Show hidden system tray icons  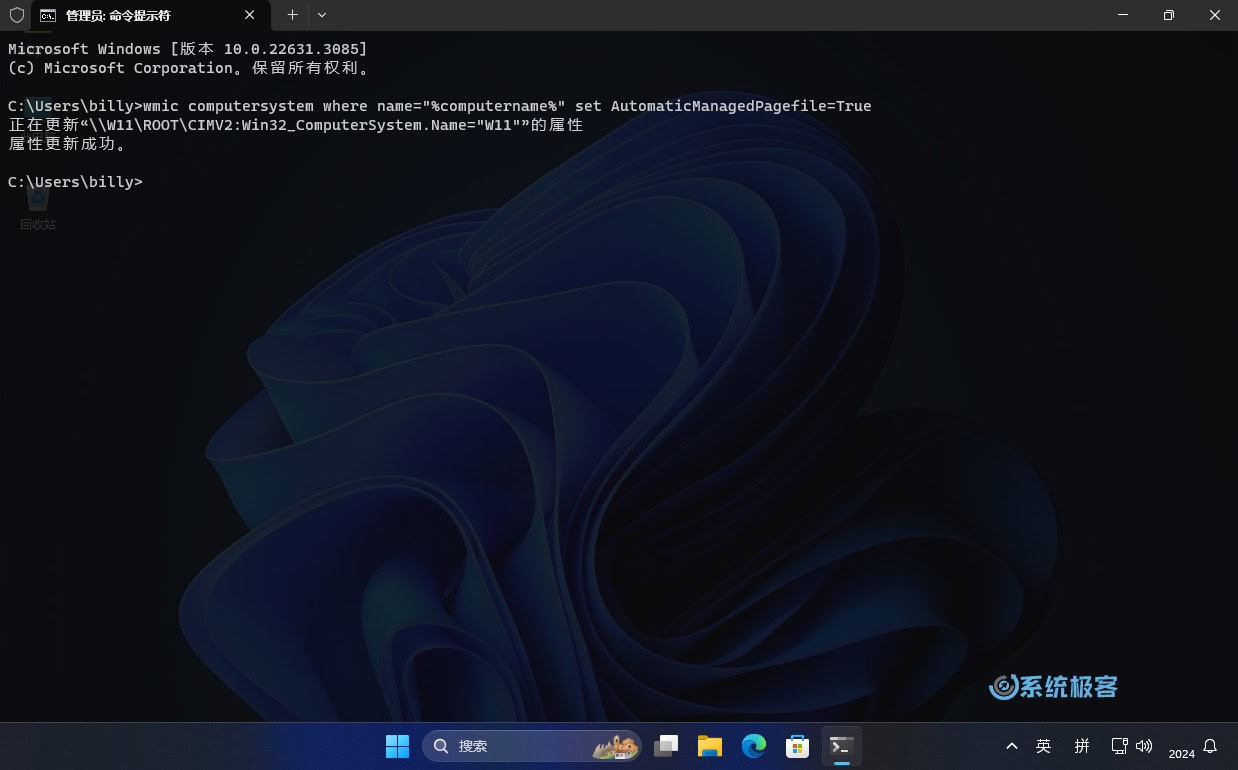point(1012,746)
